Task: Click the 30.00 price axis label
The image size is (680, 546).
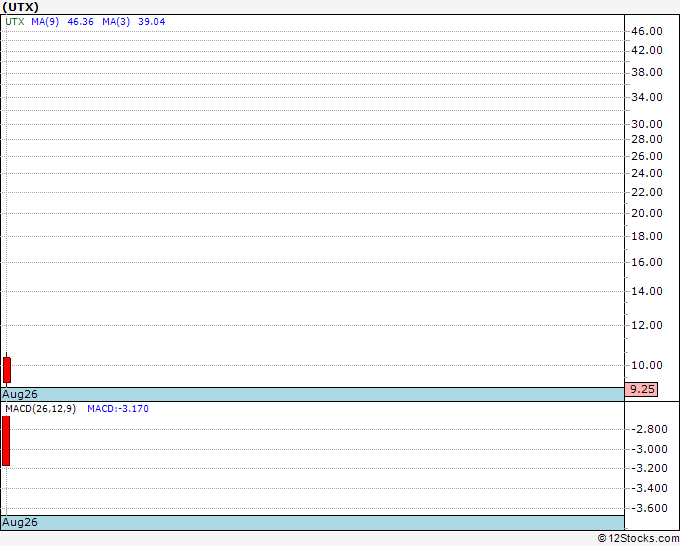Action: coord(647,124)
